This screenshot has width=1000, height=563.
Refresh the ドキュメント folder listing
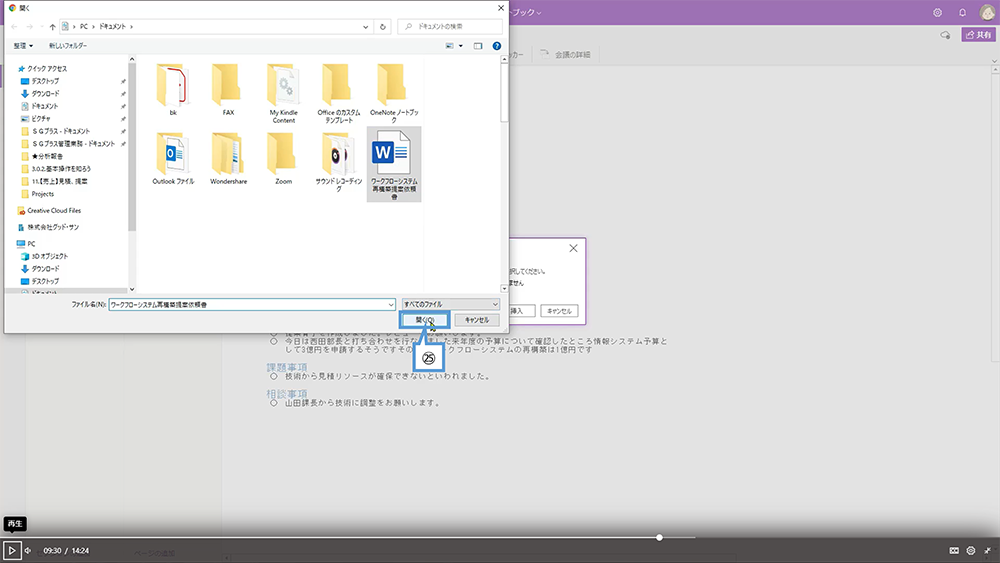click(x=383, y=27)
